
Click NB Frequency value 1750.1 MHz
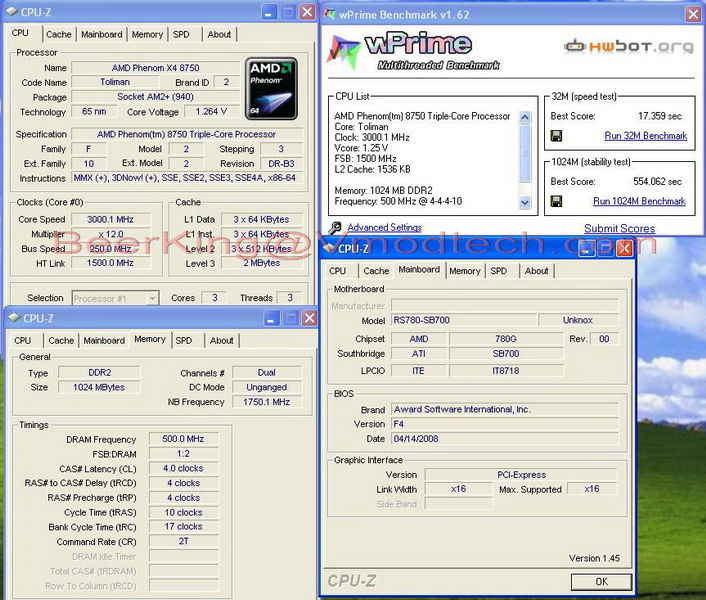tap(267, 402)
